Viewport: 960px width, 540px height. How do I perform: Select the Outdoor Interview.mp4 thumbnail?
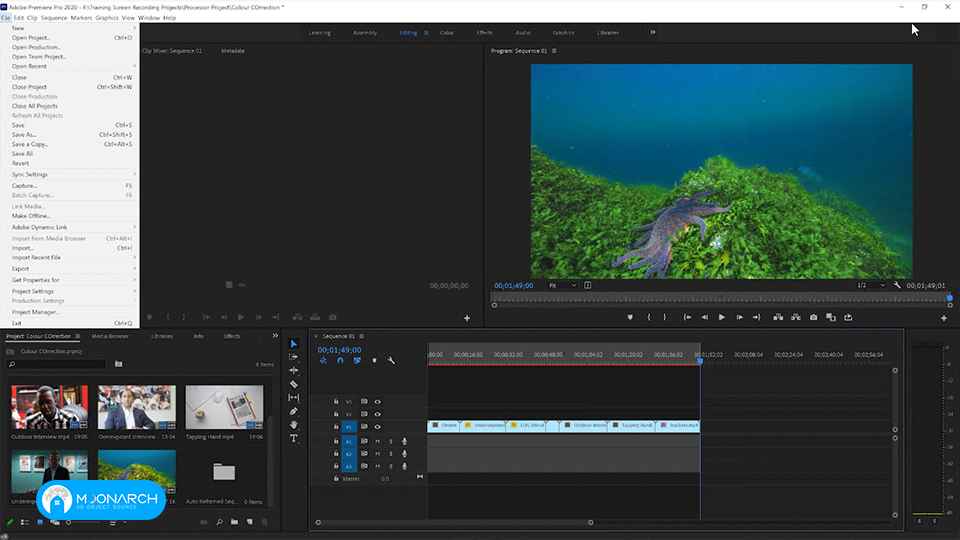(x=50, y=407)
